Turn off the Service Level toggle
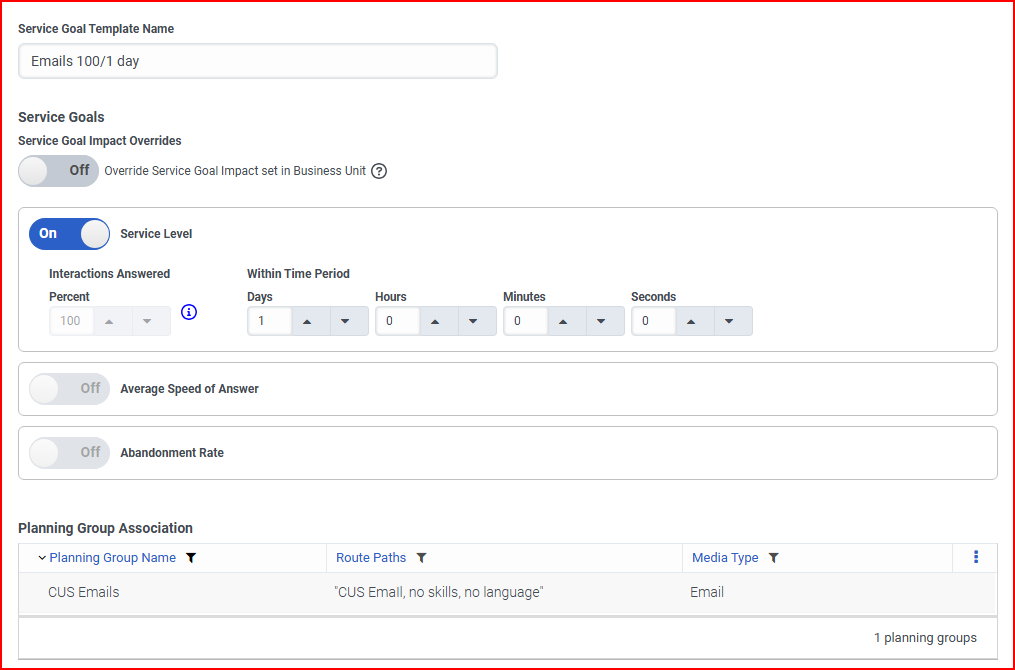Viewport: 1015px width, 670px height. click(x=69, y=234)
